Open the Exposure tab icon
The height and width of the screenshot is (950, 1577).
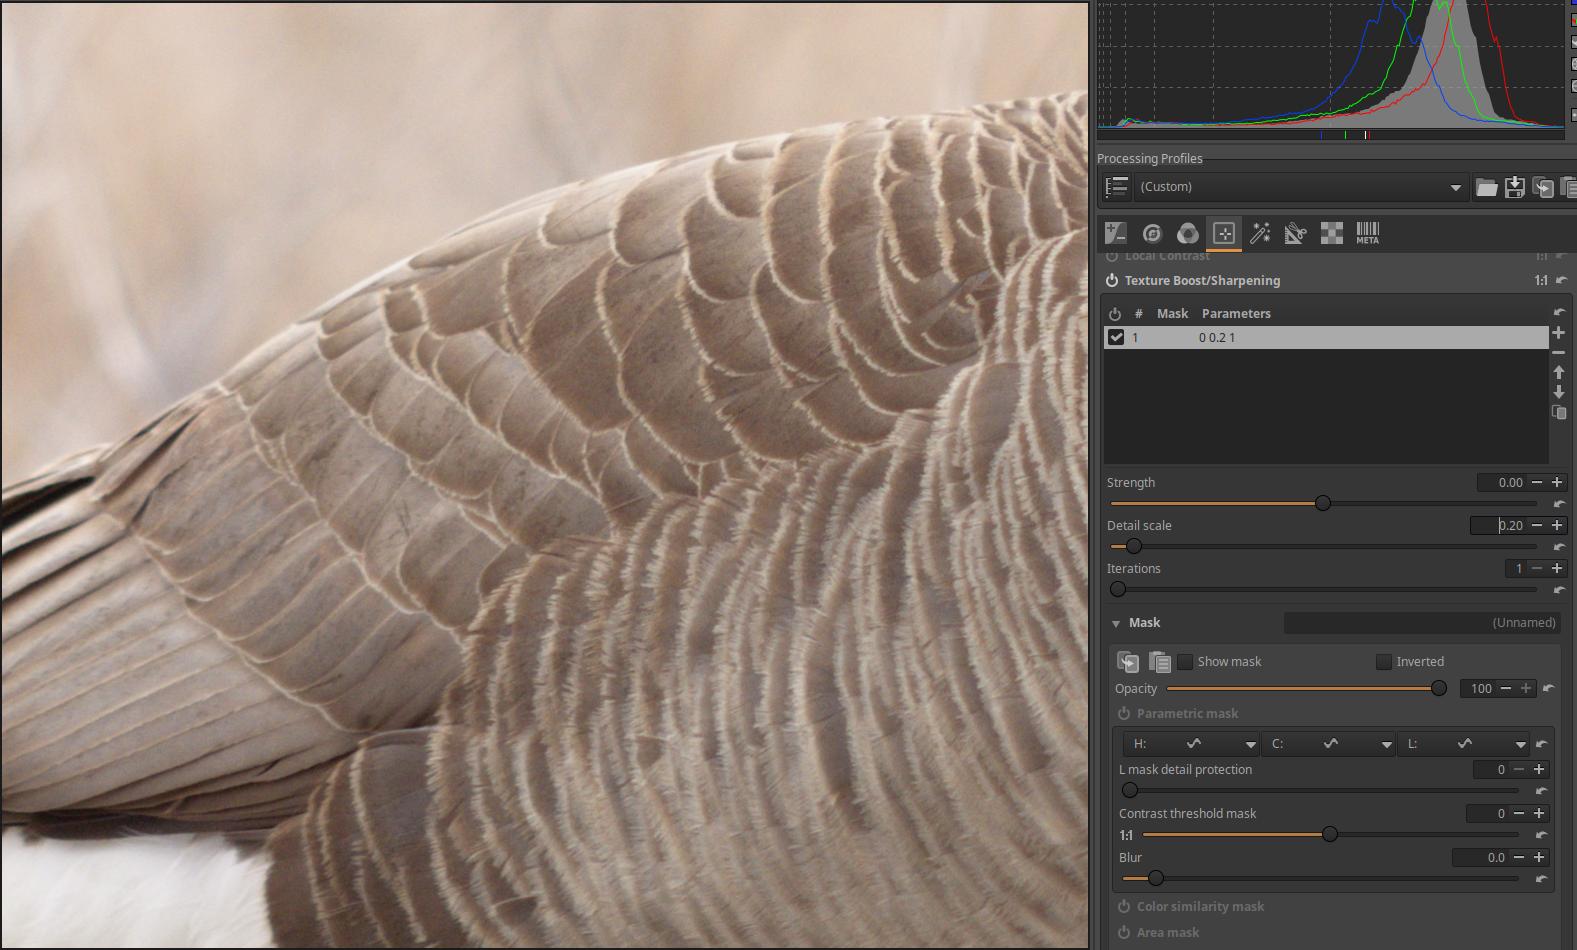pos(1115,234)
